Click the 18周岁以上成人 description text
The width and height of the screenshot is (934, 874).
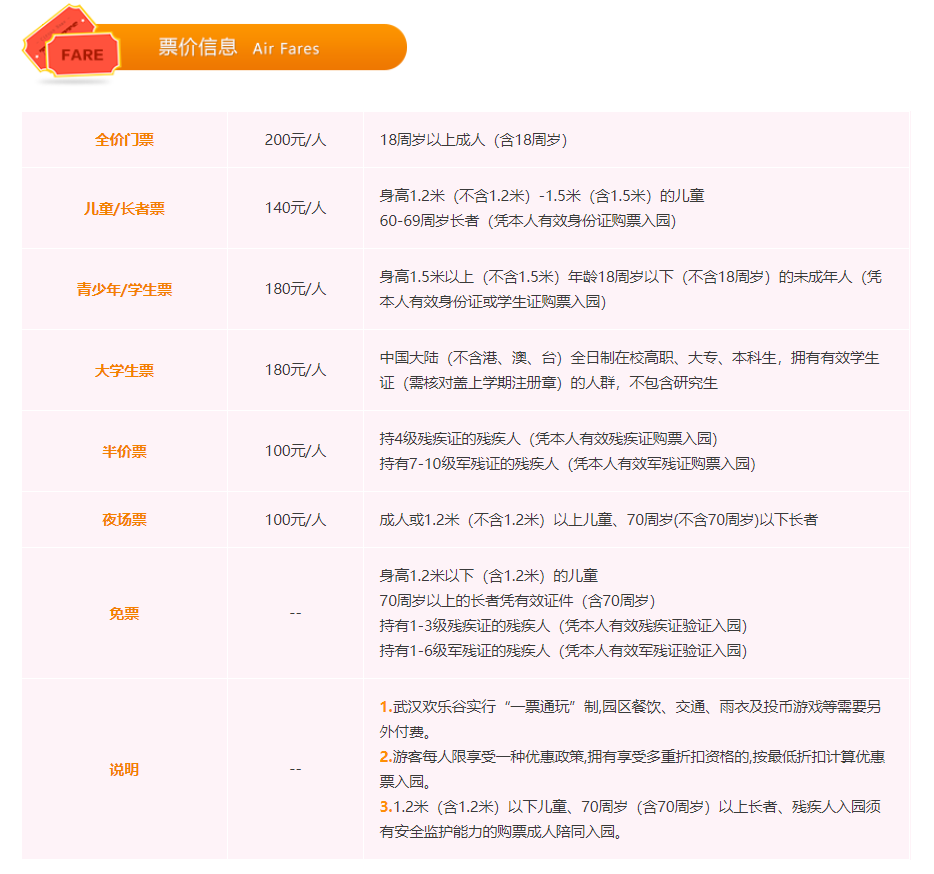coord(474,140)
